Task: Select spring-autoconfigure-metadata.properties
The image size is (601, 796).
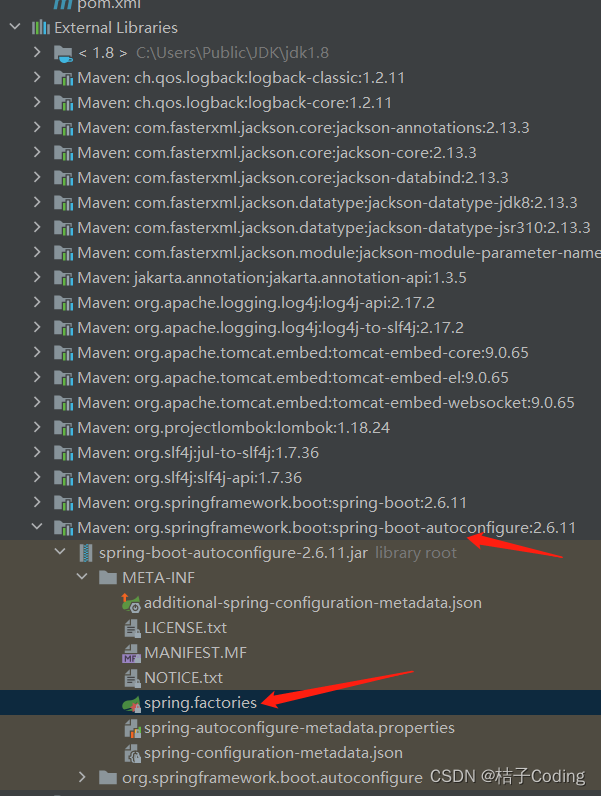Action: pos(299,728)
